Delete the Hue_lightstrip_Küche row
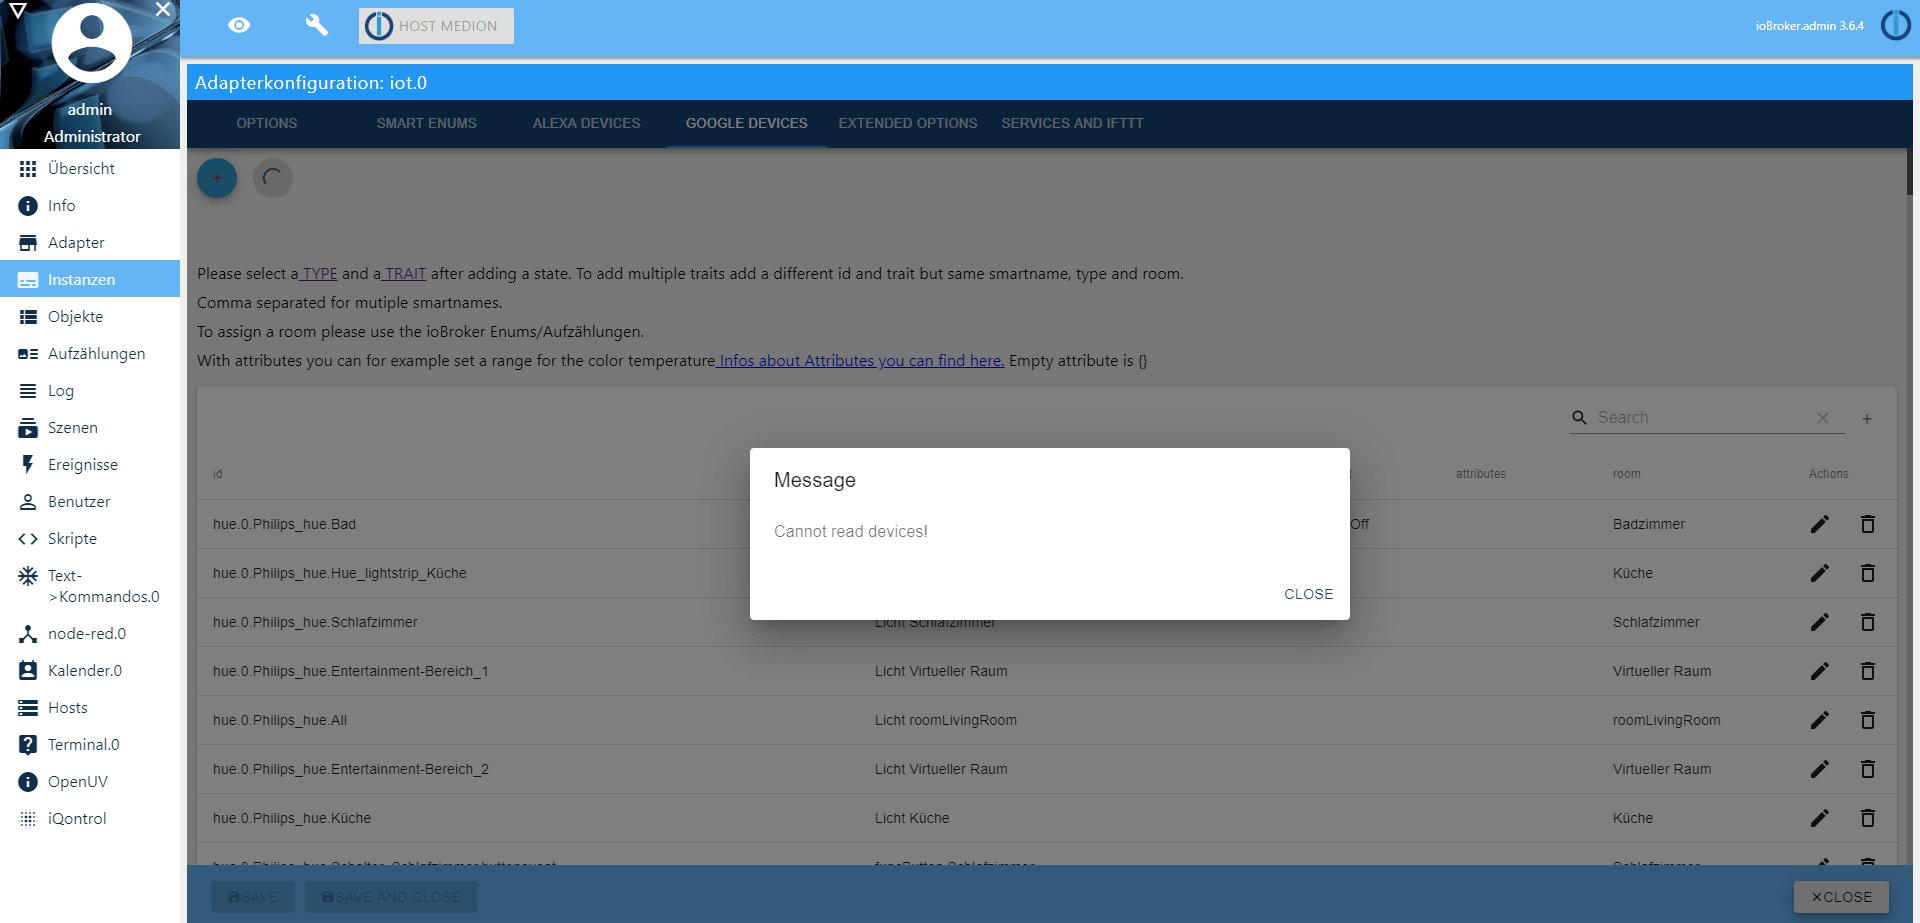1920x923 pixels. pyautogui.click(x=1867, y=573)
